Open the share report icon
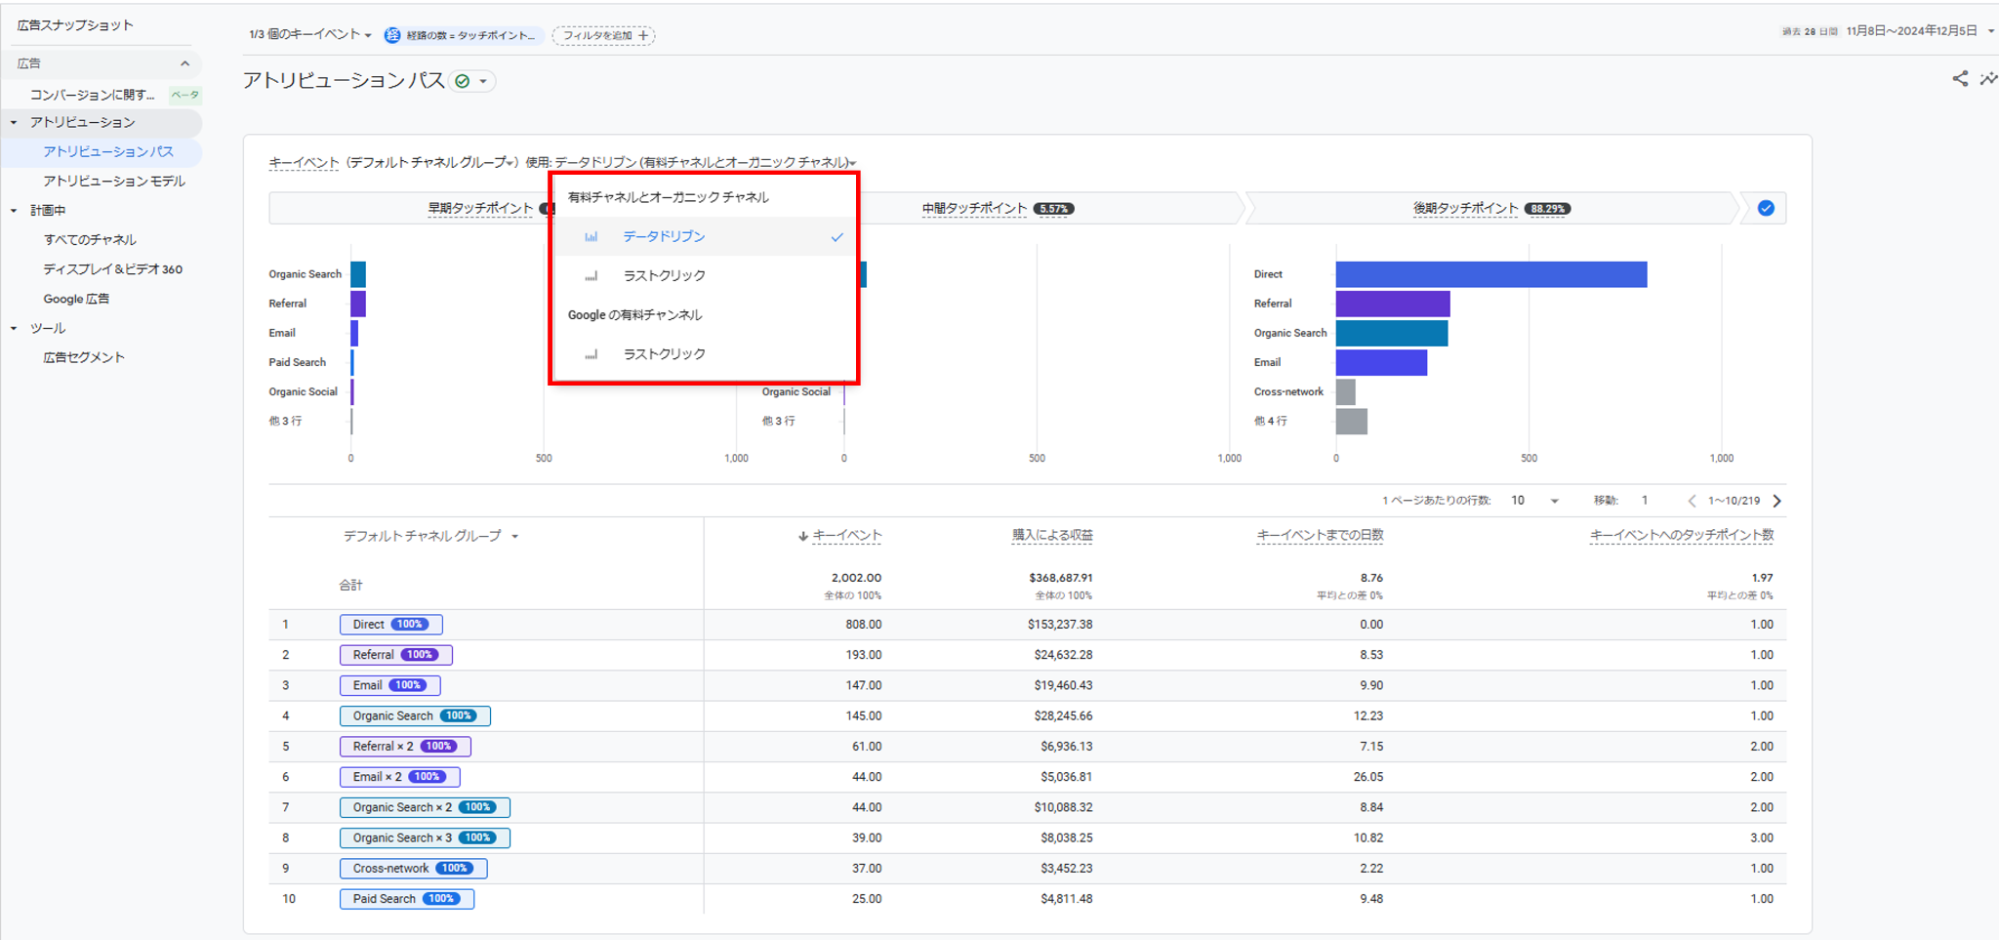The height and width of the screenshot is (940, 1999). coord(1959,79)
